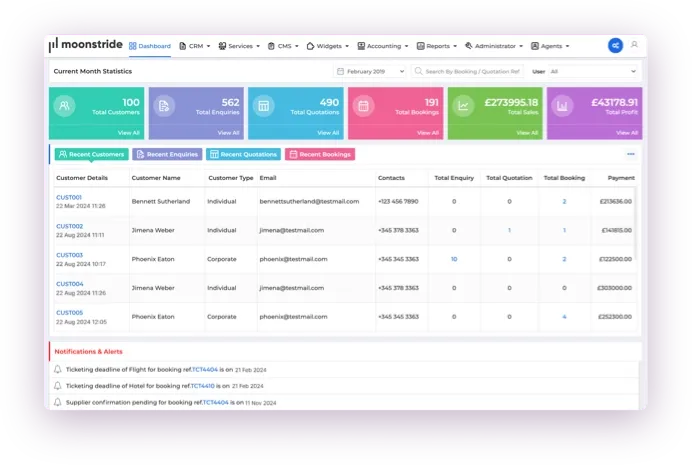Image resolution: width=692 pixels, height=465 pixels.
Task: Expand the Reports menu
Action: point(437,46)
